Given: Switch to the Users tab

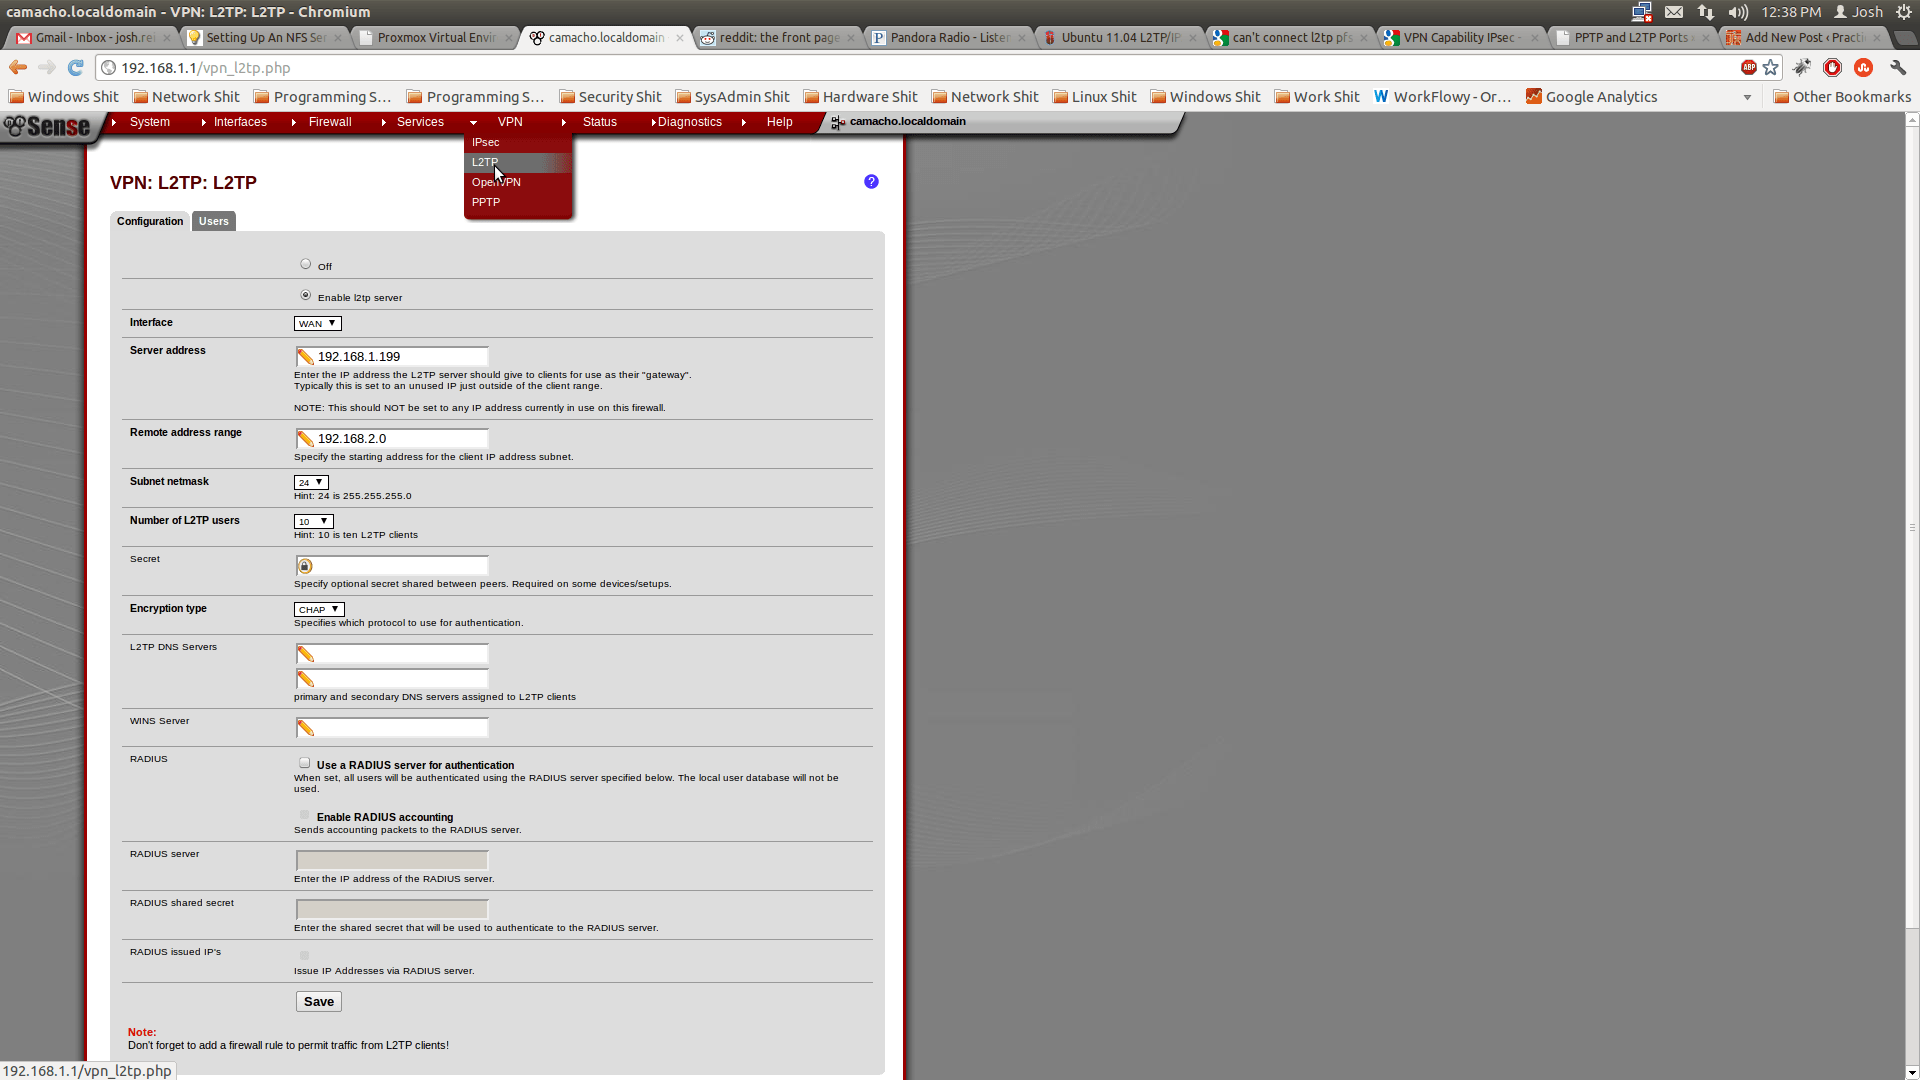Looking at the screenshot, I should 213,221.
